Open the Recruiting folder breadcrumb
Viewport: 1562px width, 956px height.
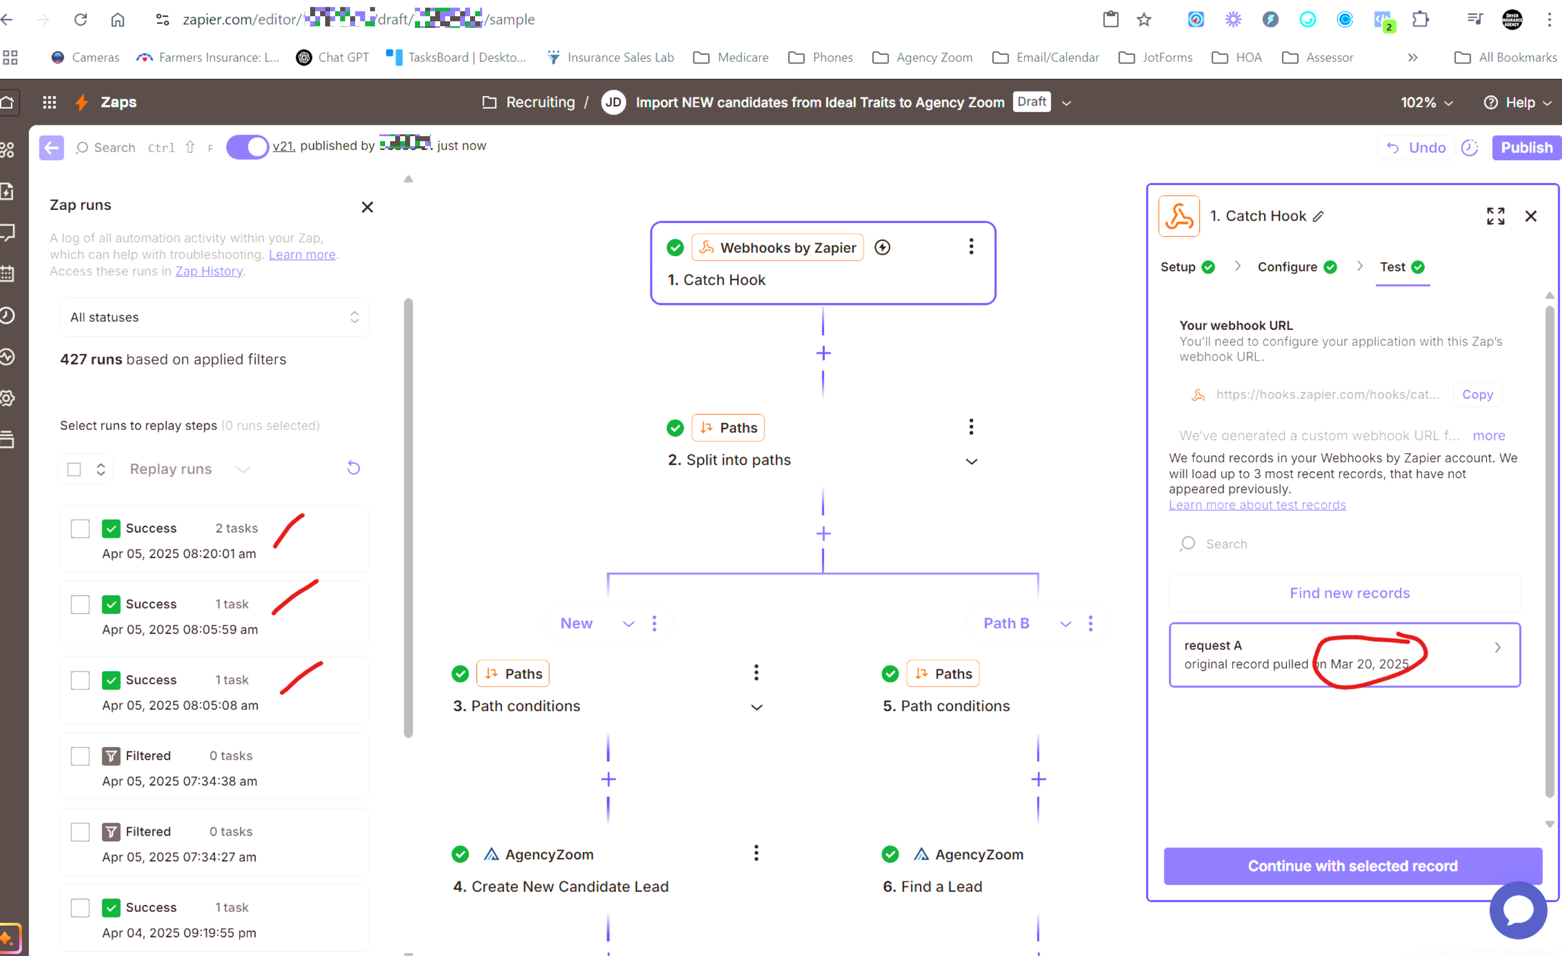point(529,102)
